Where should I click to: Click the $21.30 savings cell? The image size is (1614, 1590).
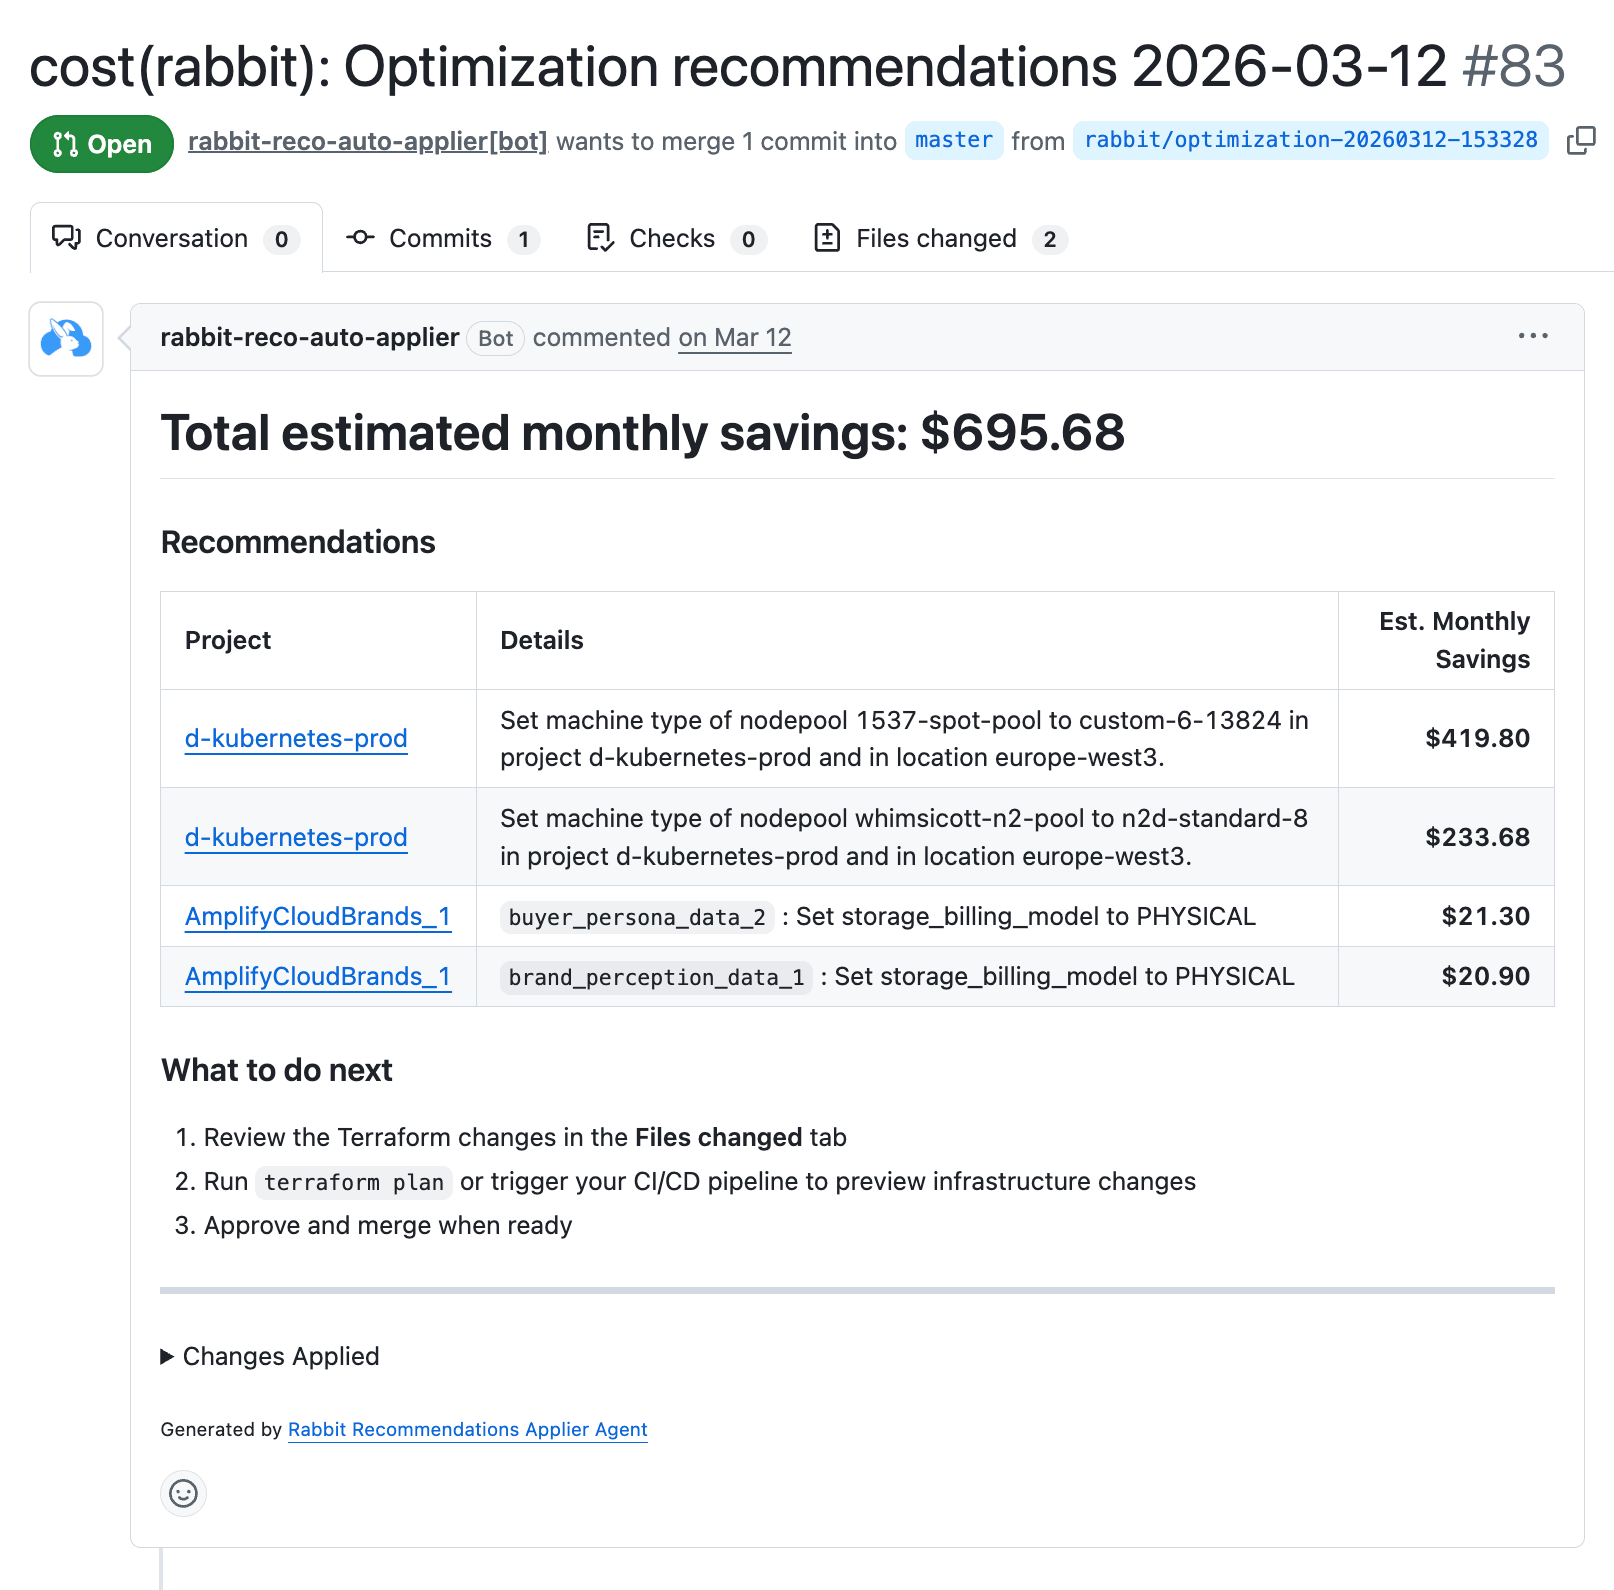pos(1446,916)
